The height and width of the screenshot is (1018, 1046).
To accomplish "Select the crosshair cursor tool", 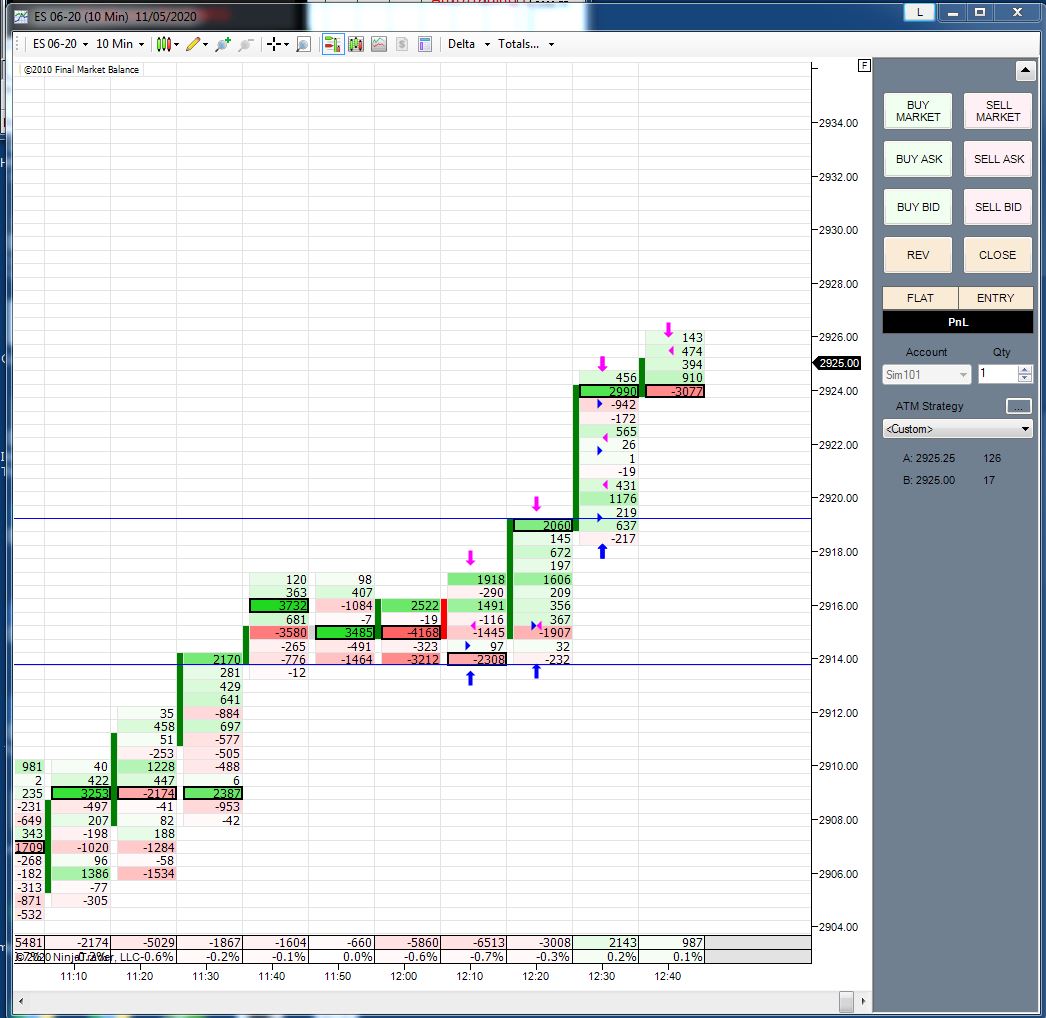I will (x=274, y=44).
